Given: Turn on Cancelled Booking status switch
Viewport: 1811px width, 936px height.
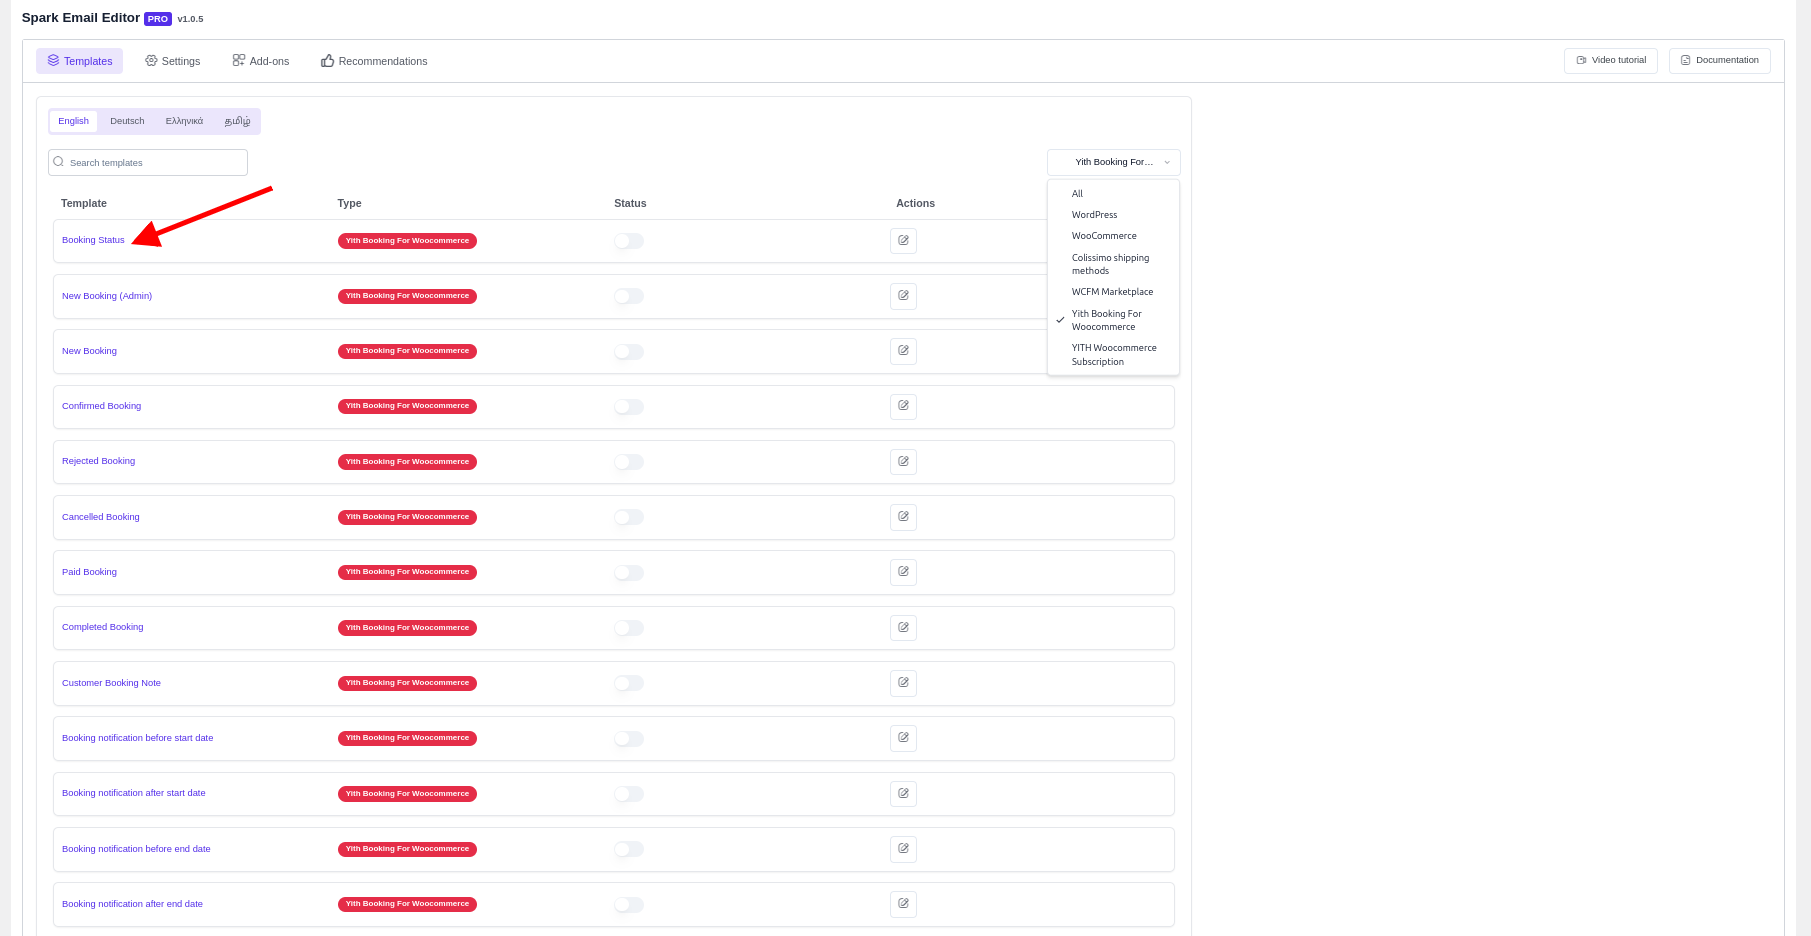Looking at the screenshot, I should pos(629,517).
